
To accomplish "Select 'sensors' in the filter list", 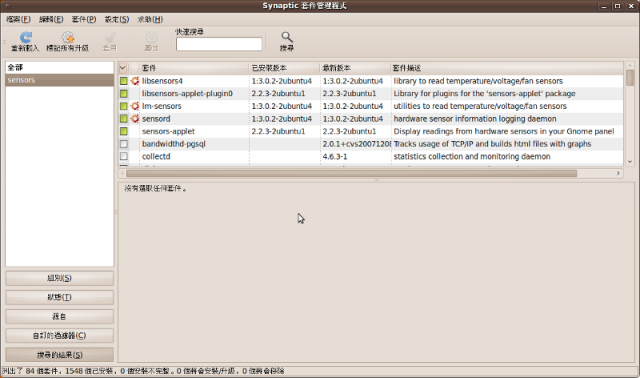I will coord(60,80).
